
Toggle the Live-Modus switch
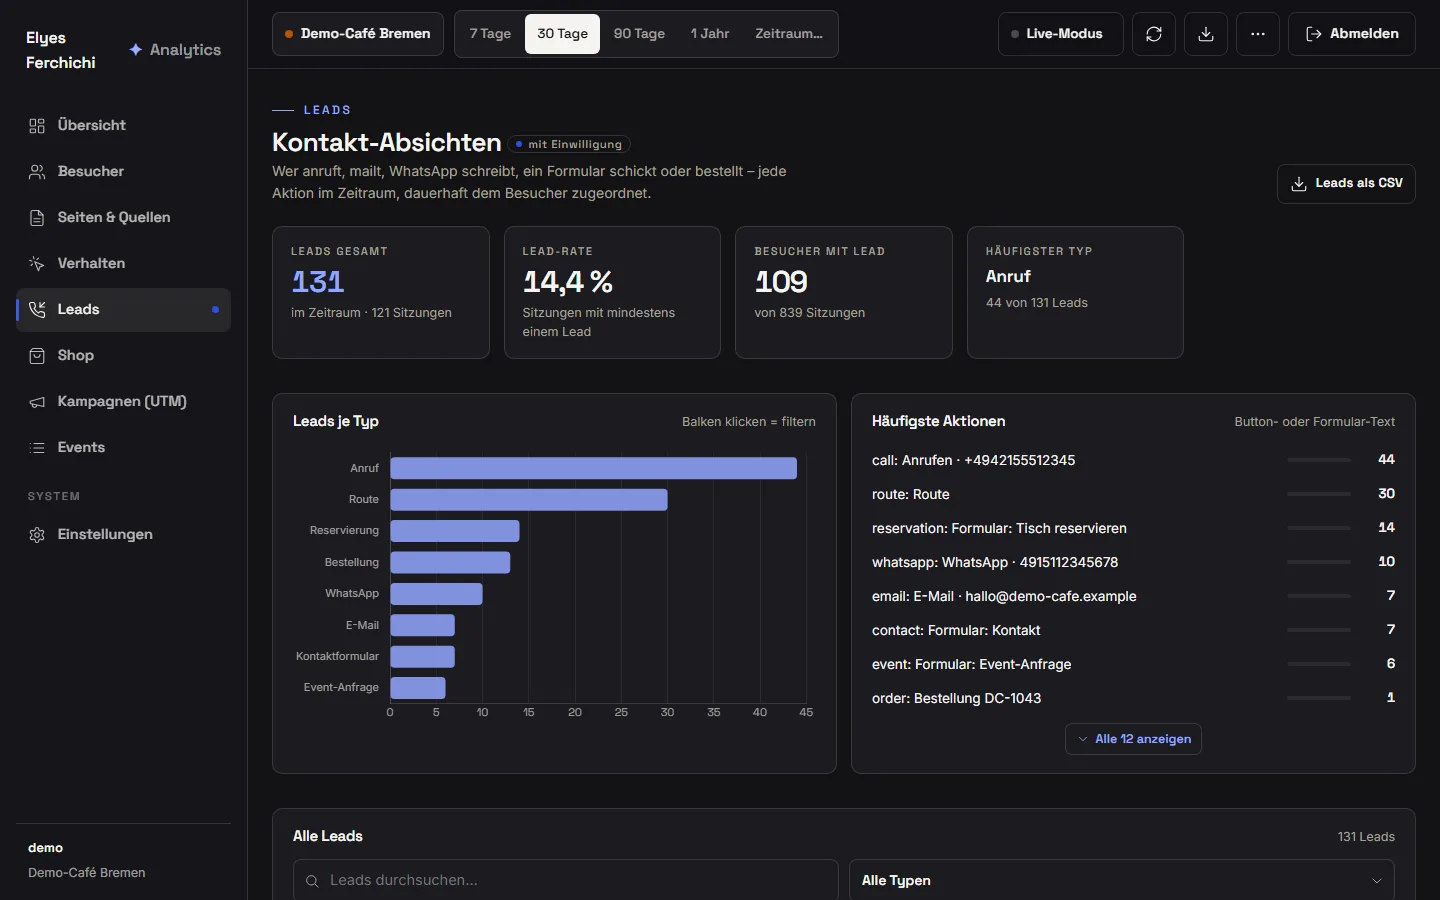tap(1060, 34)
